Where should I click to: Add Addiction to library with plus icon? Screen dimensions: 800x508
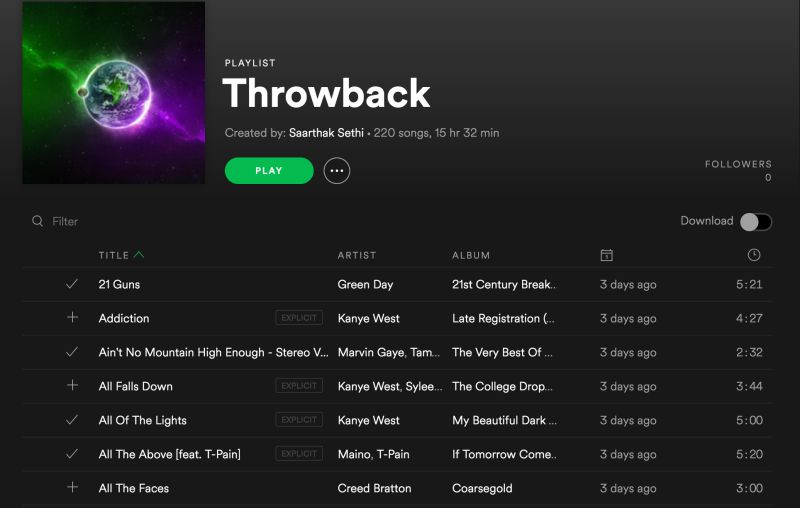72,317
